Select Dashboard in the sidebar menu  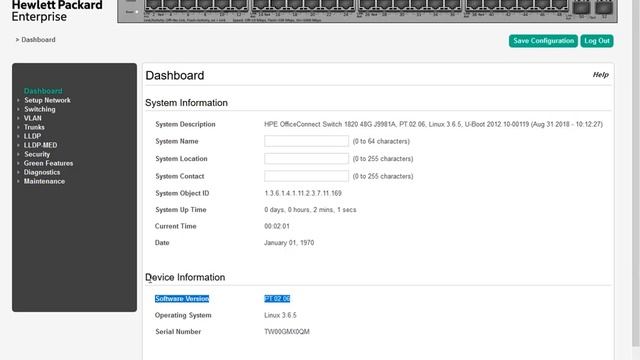pyautogui.click(x=43, y=91)
